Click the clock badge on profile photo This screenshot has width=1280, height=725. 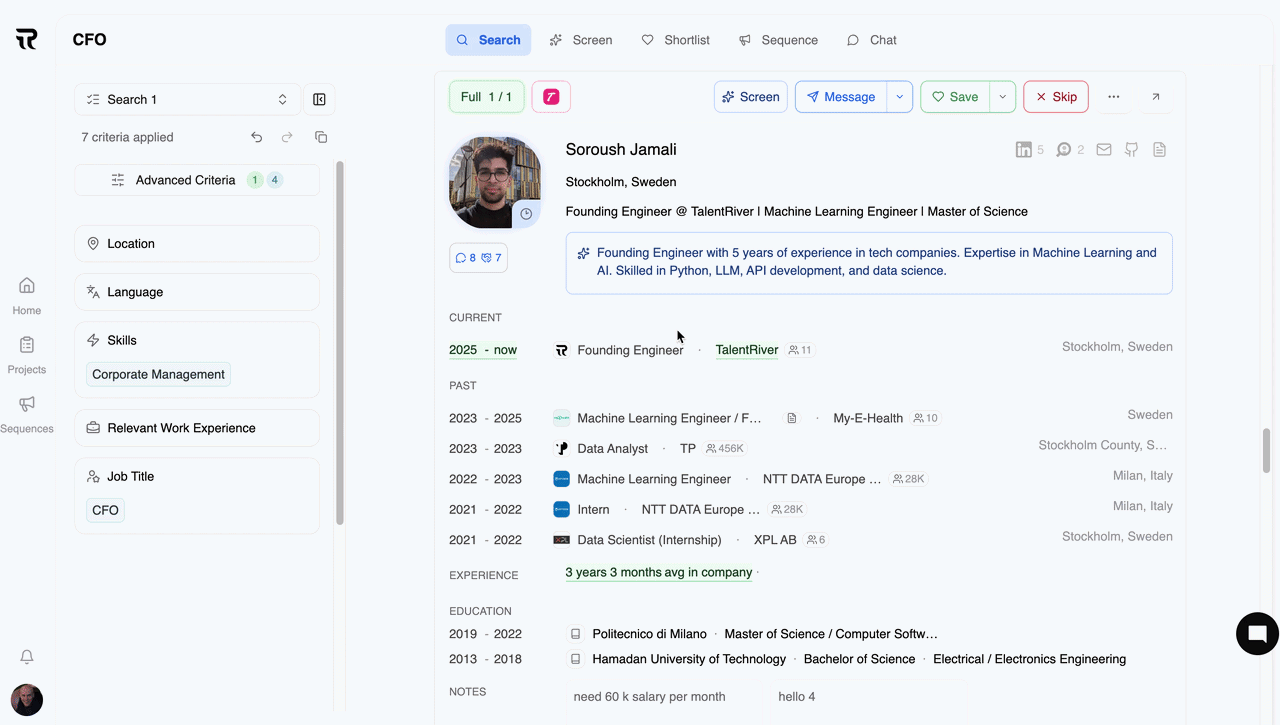pyautogui.click(x=526, y=214)
